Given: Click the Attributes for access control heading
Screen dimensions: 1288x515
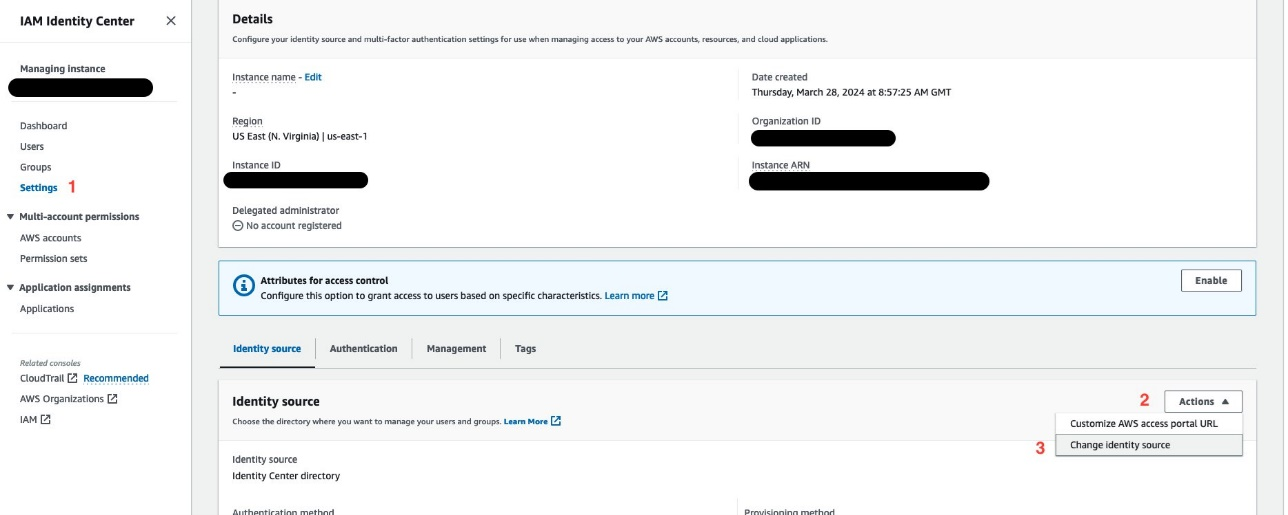Looking at the screenshot, I should tap(324, 281).
